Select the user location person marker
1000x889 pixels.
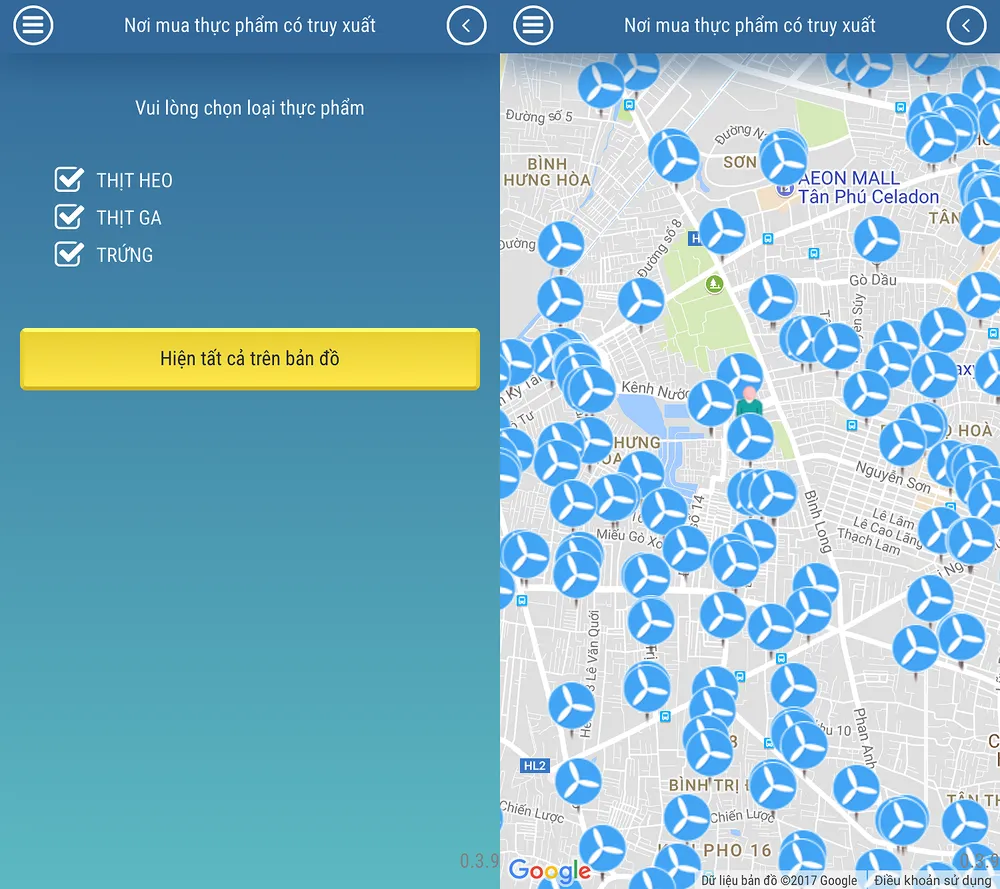point(749,400)
